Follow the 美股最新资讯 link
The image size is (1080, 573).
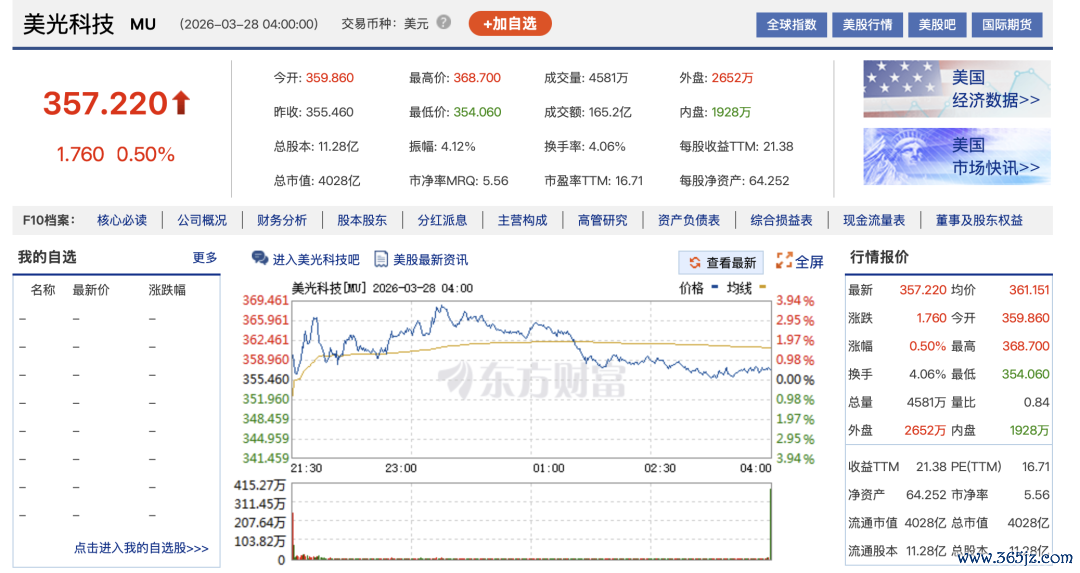pos(430,260)
